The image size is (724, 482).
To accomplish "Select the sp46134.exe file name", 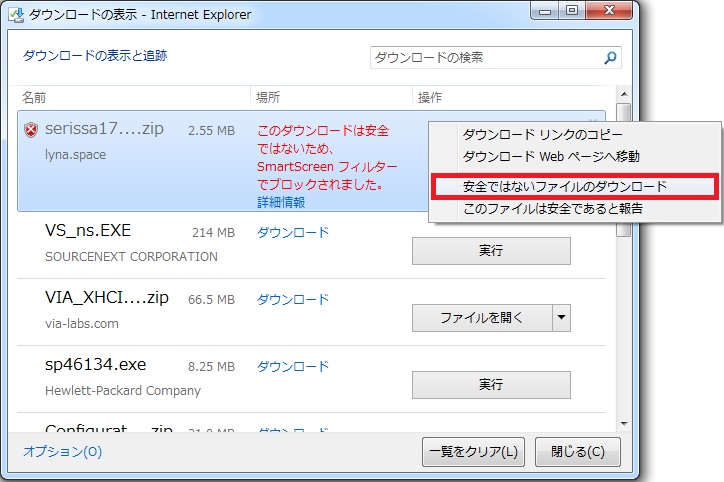I will click(96, 364).
